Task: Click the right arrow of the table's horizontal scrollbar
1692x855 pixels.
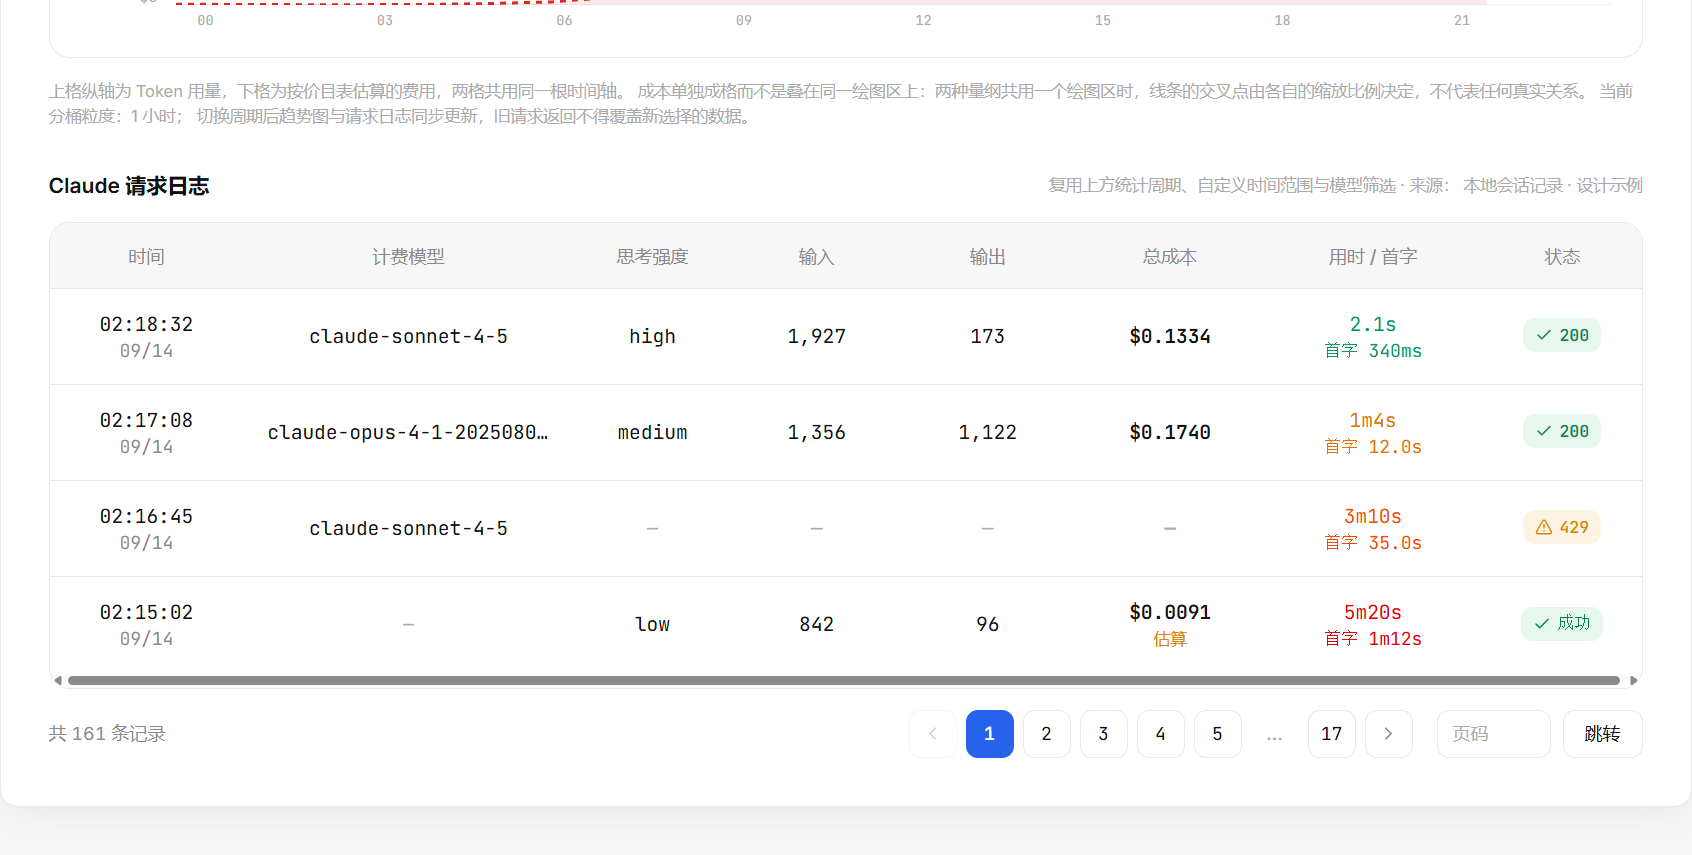Action: pyautogui.click(x=1633, y=681)
